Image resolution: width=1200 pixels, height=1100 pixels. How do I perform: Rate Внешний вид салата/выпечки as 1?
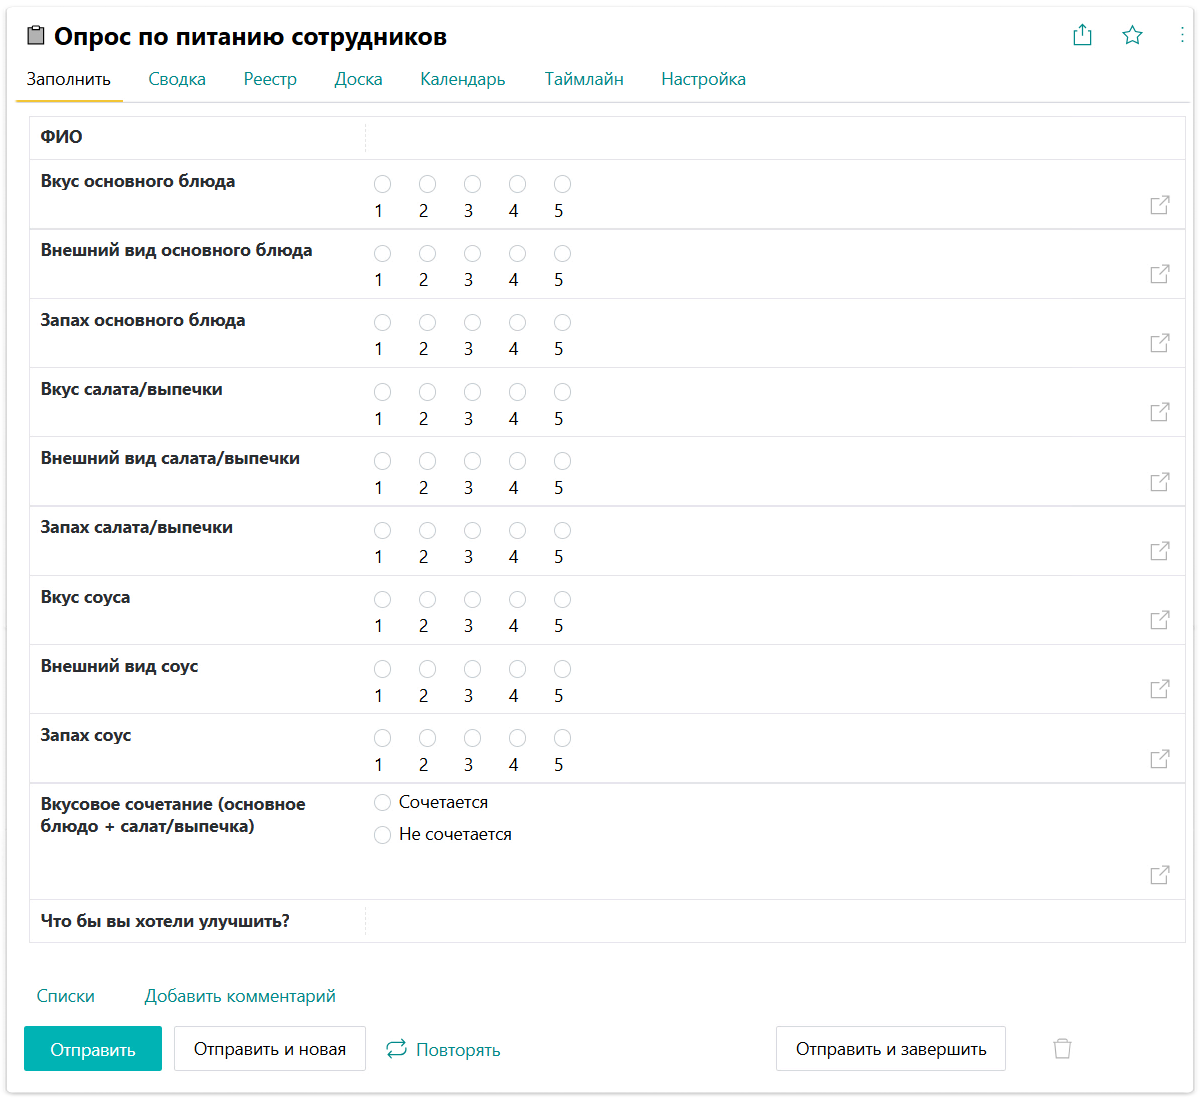(x=382, y=461)
